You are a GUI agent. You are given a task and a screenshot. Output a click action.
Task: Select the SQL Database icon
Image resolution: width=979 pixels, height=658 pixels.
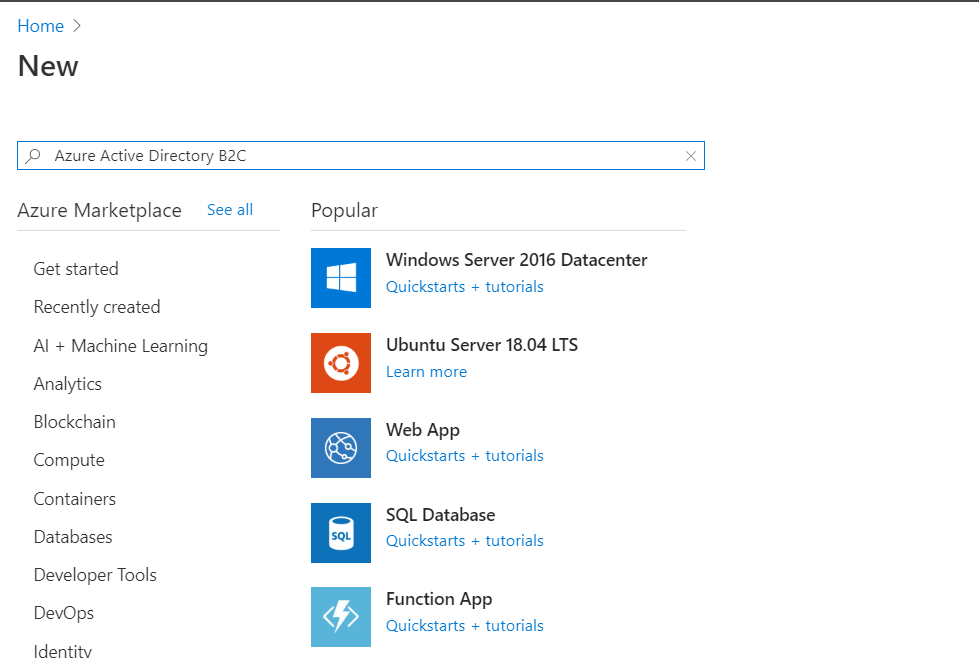click(x=341, y=533)
